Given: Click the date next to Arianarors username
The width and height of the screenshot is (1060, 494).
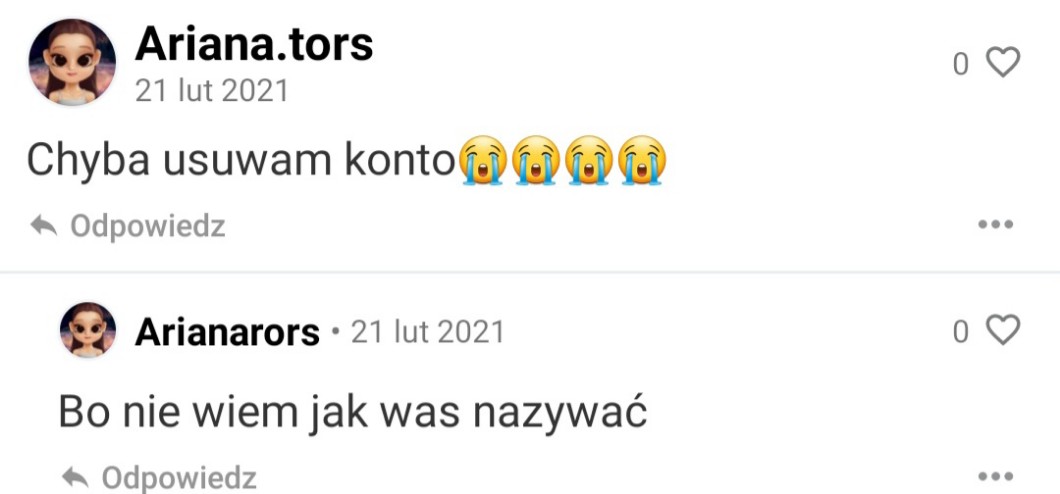Looking at the screenshot, I should click(x=427, y=332).
